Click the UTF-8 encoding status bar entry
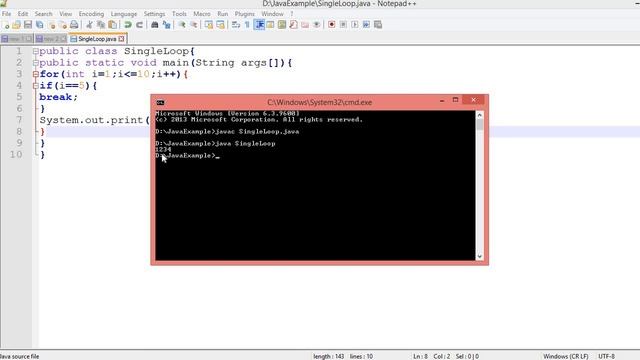This screenshot has width=640, height=360. pyautogui.click(x=606, y=356)
